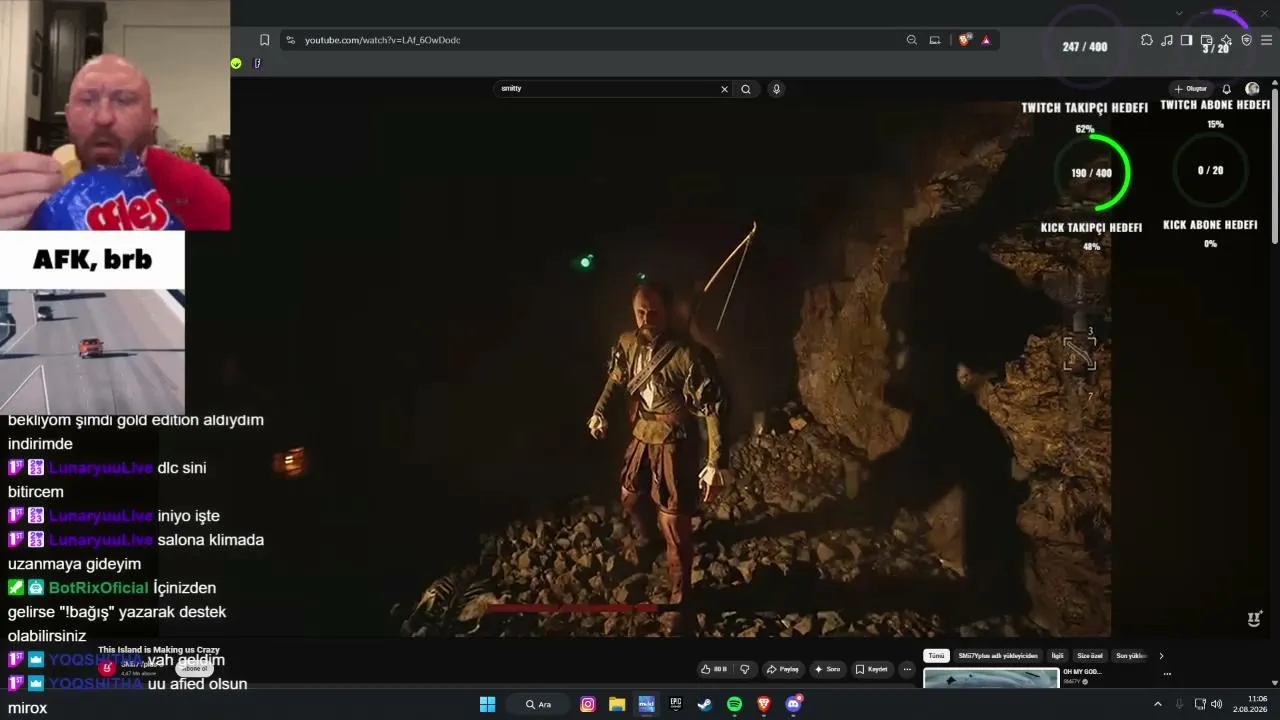Open the media control music note icon
1280x720 pixels.
(x=1167, y=40)
